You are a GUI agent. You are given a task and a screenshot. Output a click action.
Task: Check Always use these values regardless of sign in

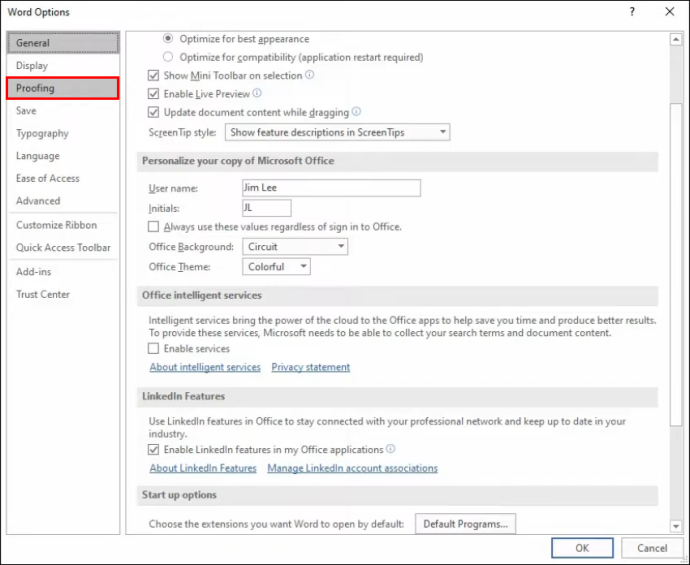pyautogui.click(x=153, y=227)
